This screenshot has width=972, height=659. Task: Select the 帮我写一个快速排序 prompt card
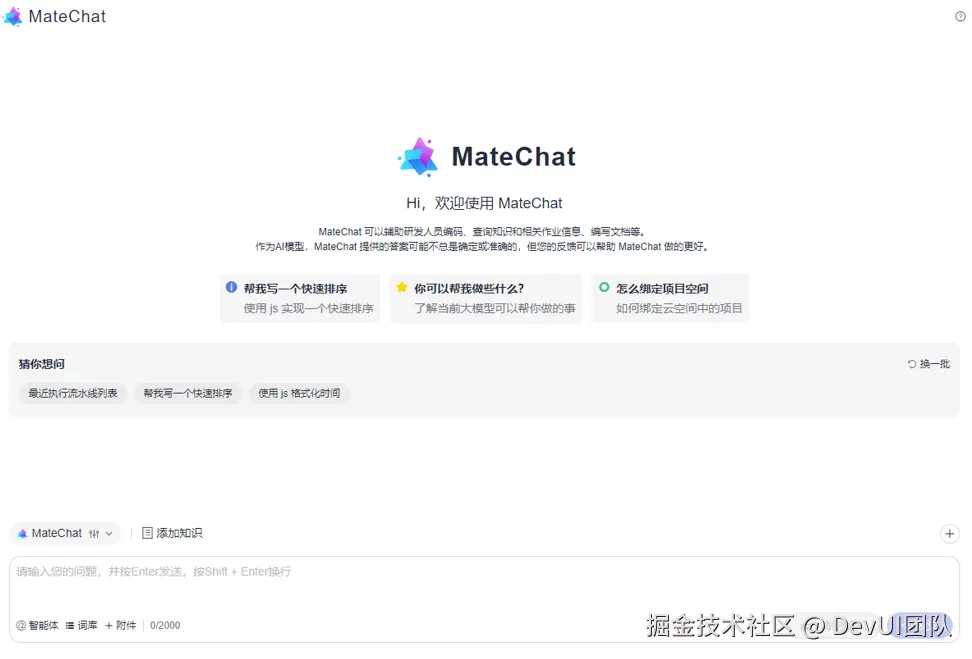pos(300,298)
